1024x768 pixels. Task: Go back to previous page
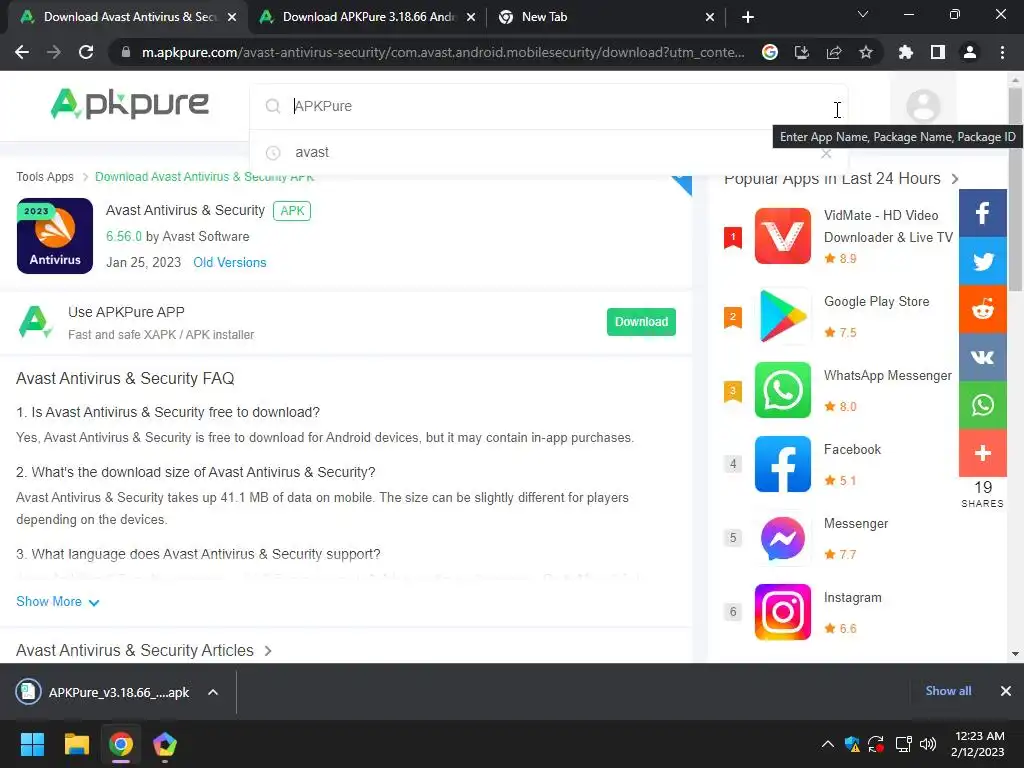(22, 52)
